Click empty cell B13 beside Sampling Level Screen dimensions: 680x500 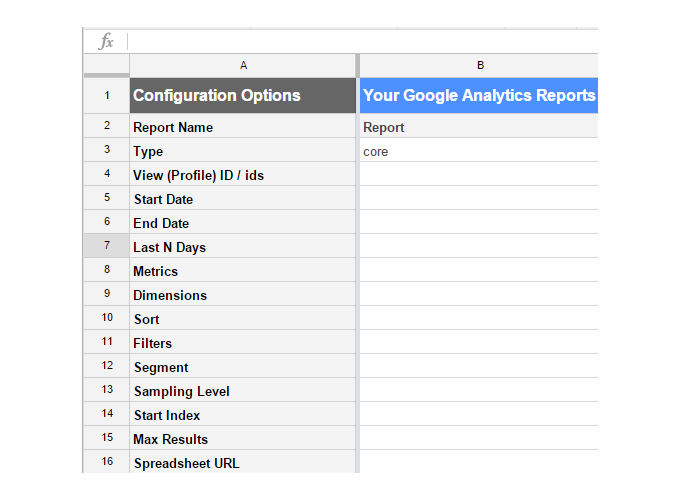[x=479, y=390]
